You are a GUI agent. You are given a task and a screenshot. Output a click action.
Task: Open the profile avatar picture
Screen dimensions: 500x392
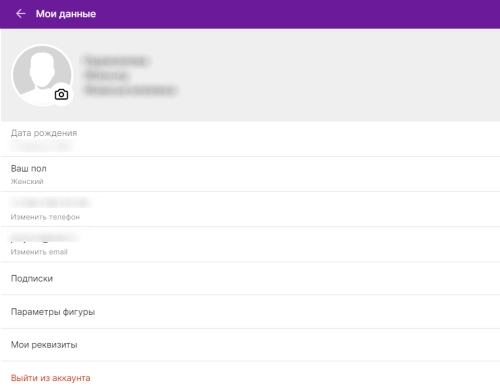(42, 75)
